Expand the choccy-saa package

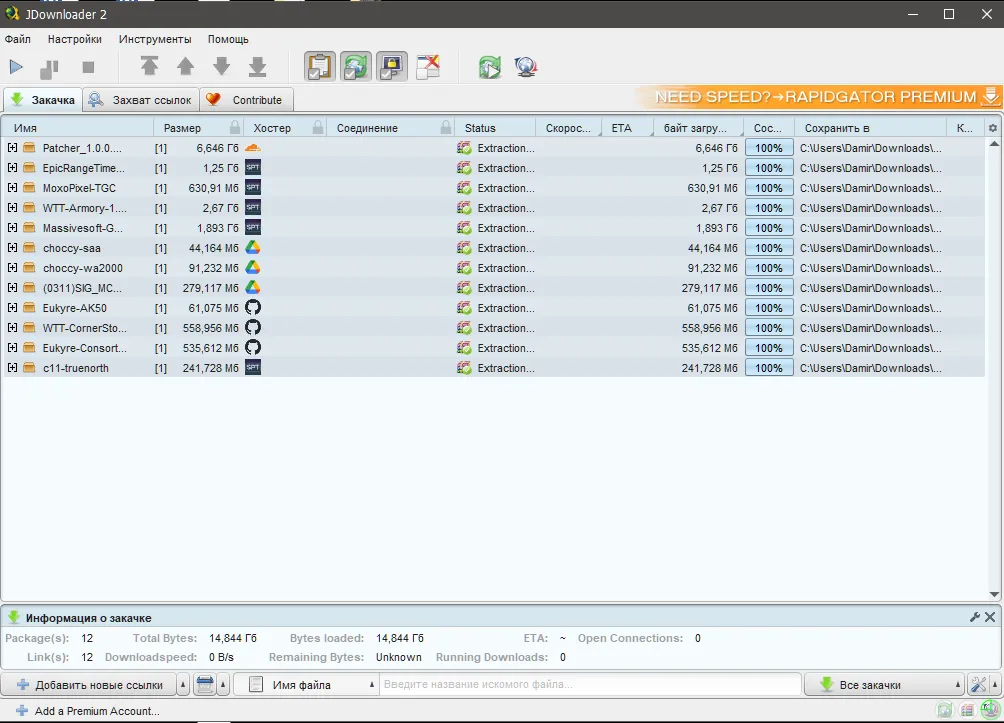click(13, 248)
